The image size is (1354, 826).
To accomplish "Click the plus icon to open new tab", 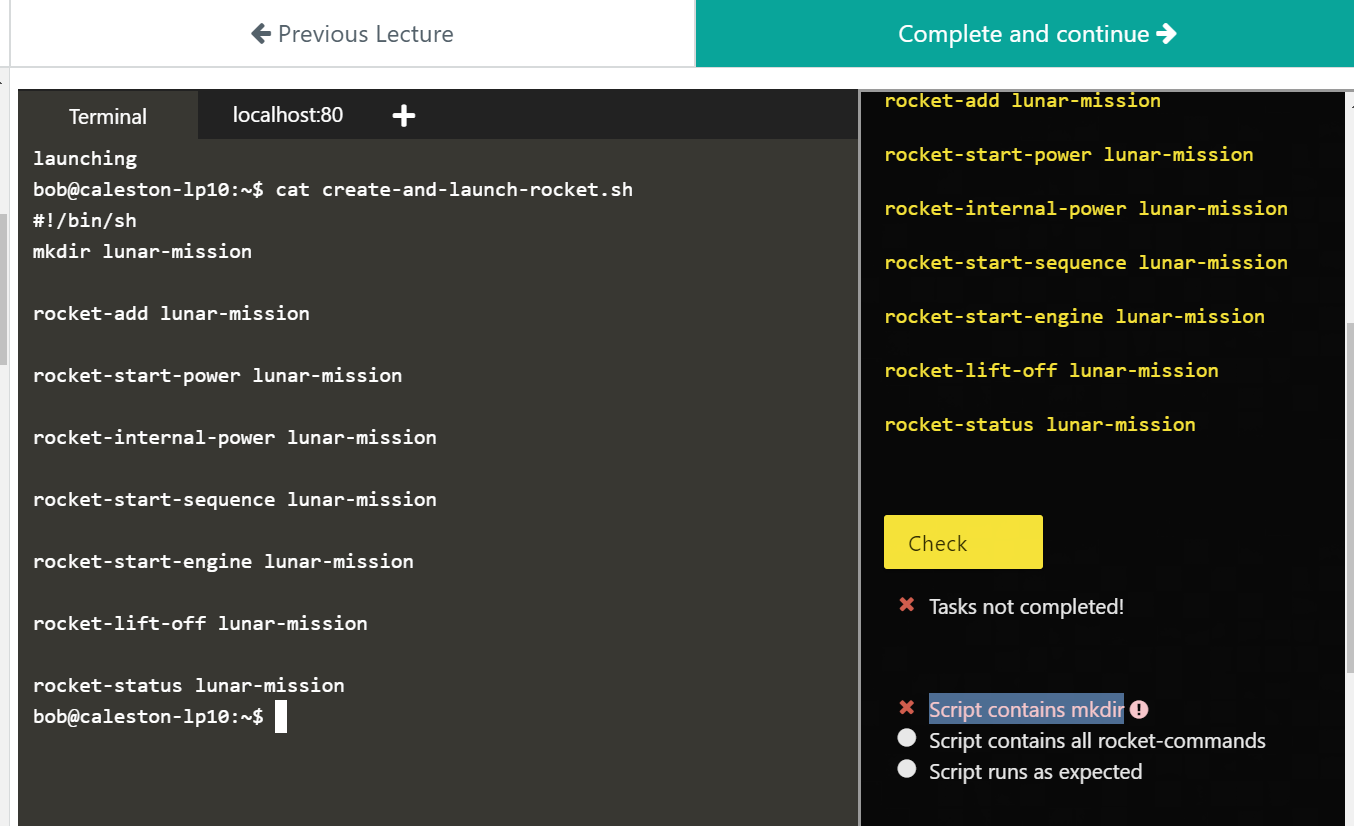I will [x=403, y=116].
